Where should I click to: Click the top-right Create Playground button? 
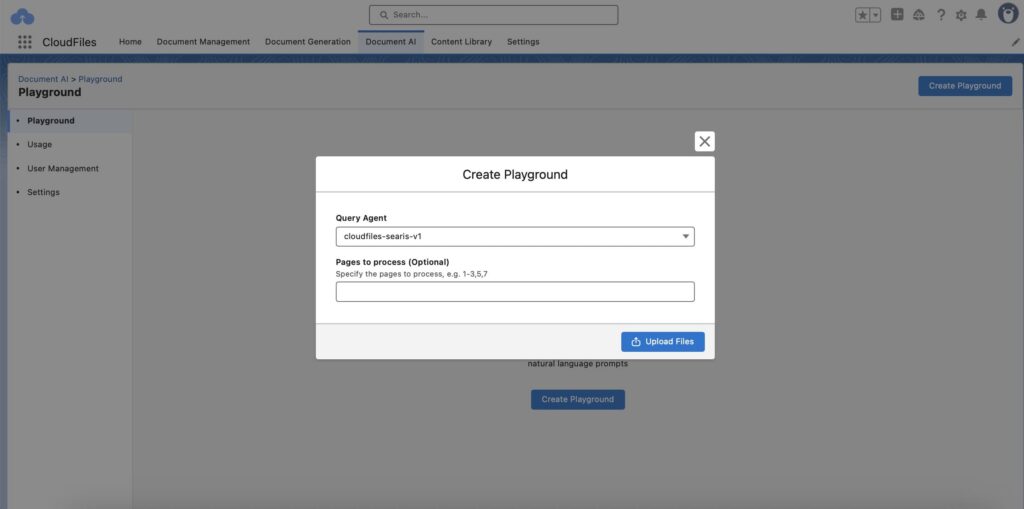(965, 86)
